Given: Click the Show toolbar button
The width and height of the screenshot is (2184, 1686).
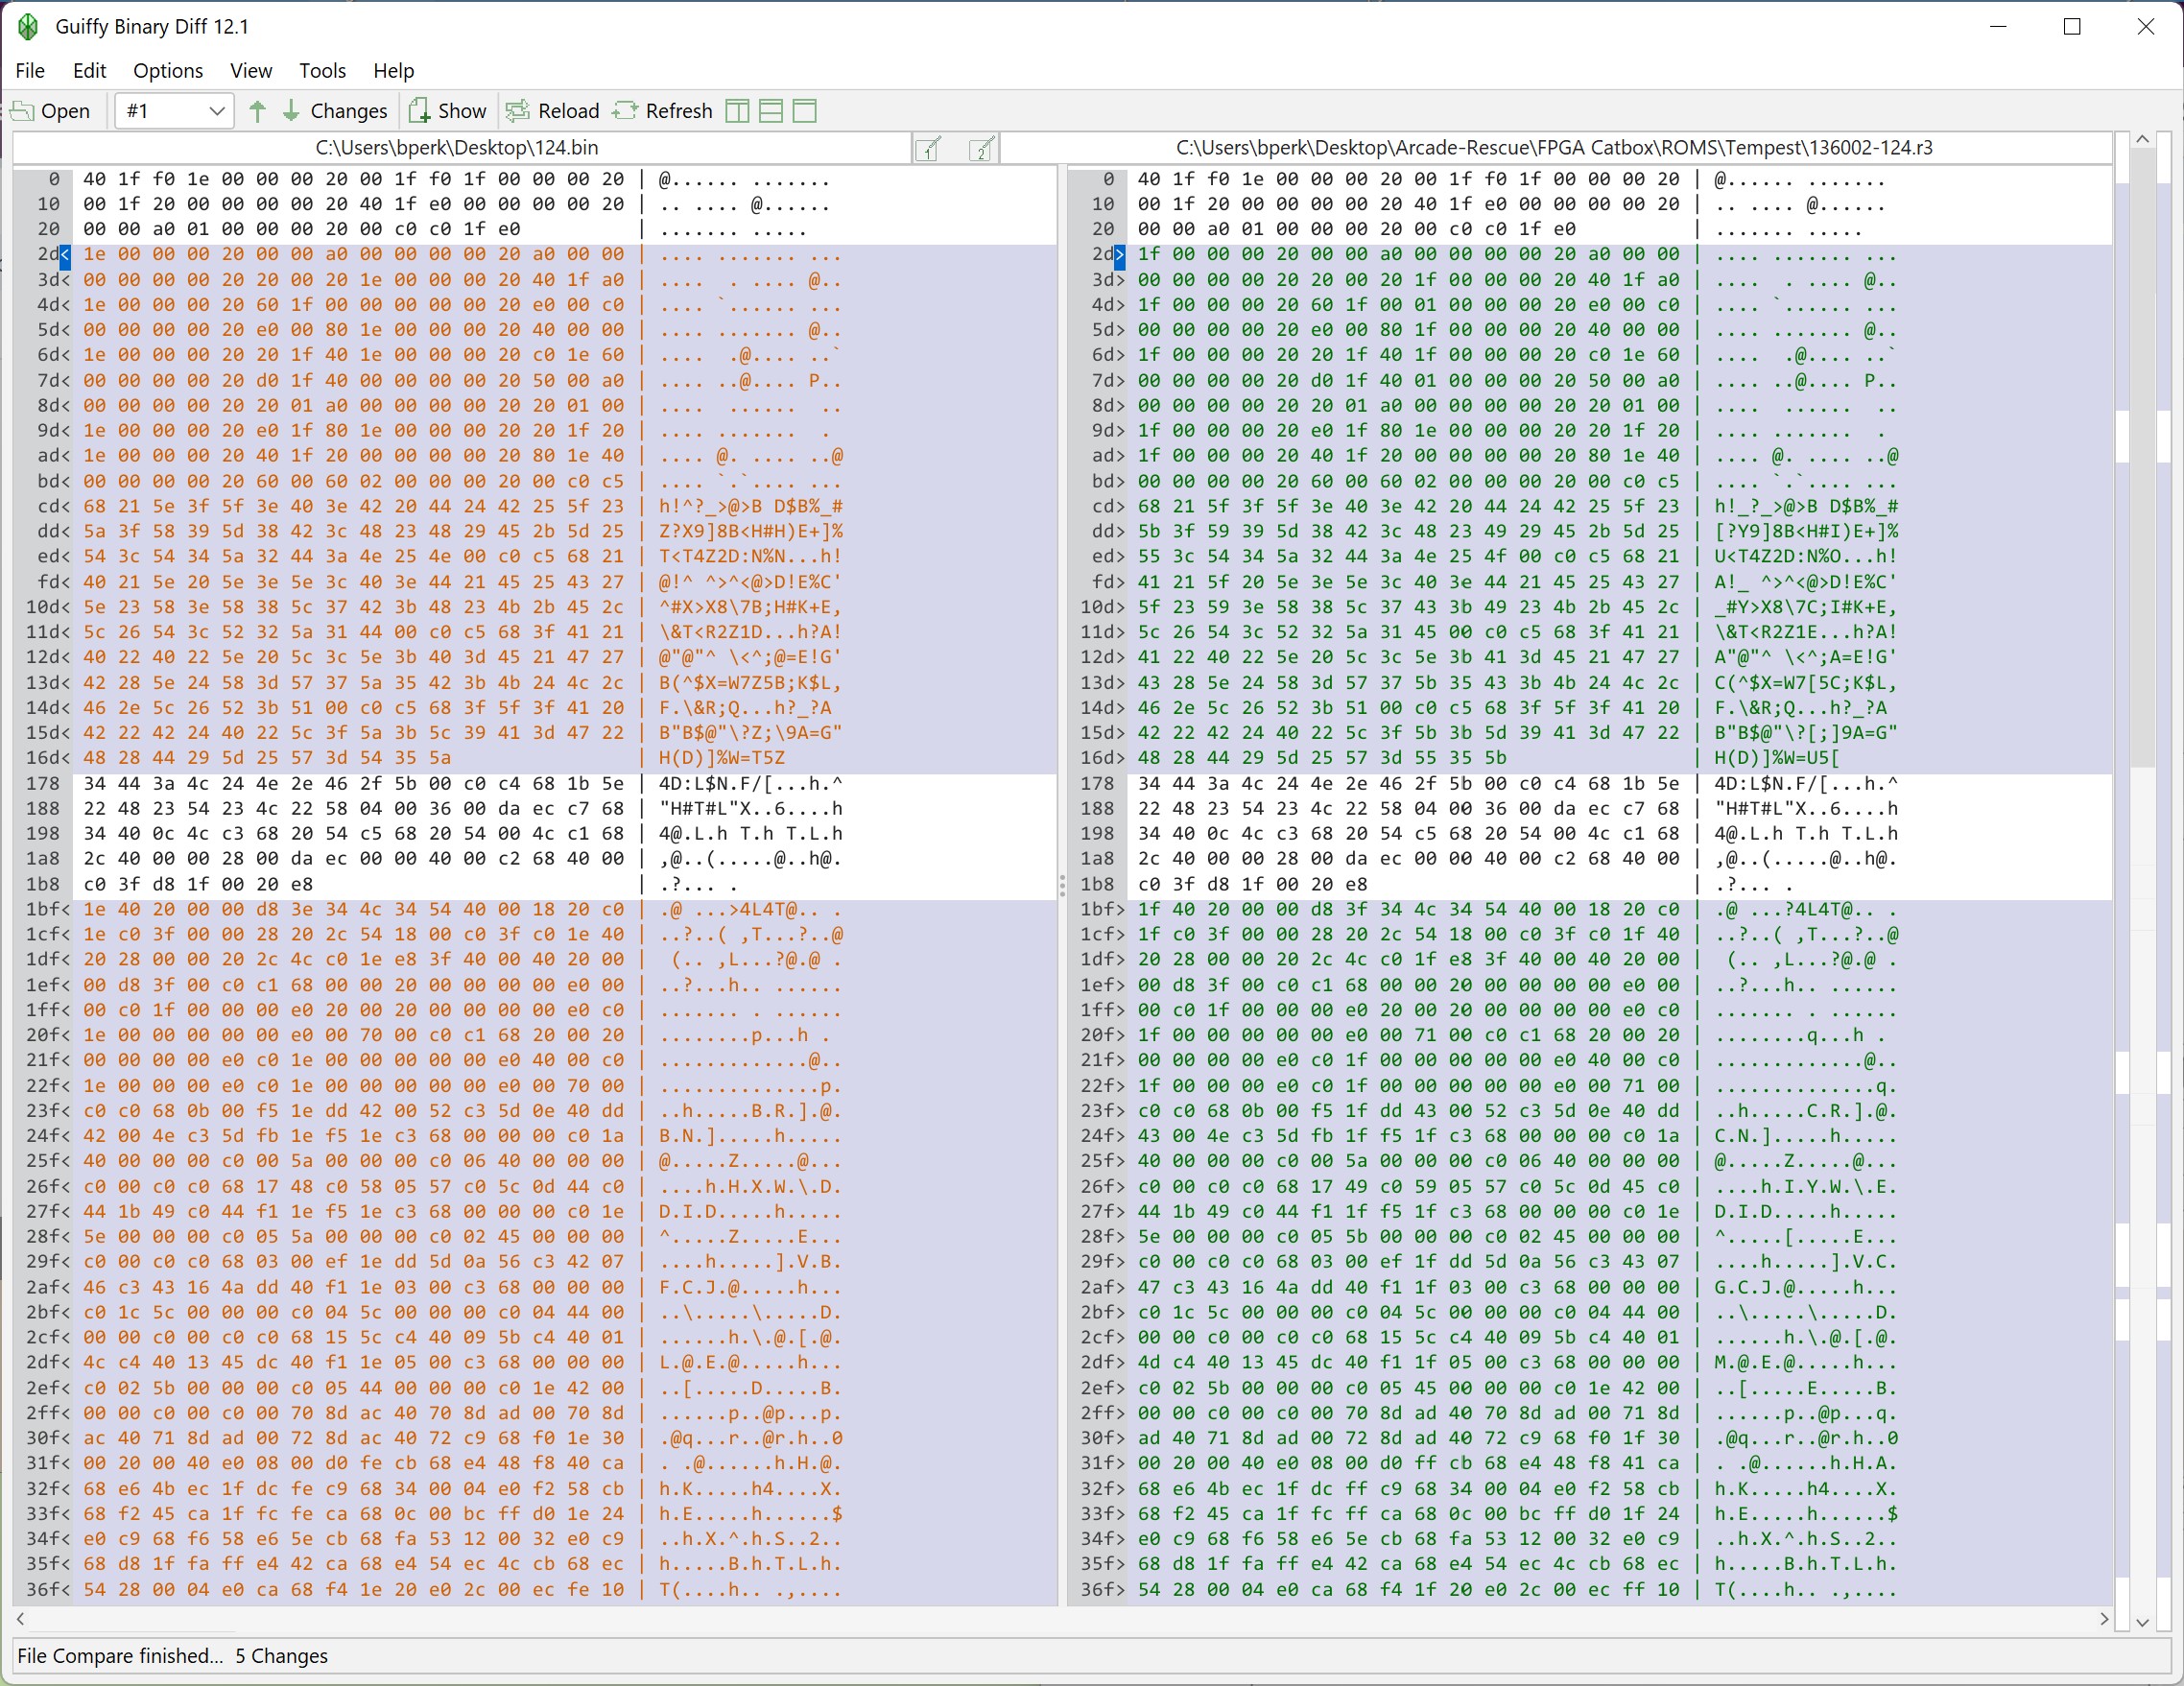Looking at the screenshot, I should pyautogui.click(x=448, y=111).
